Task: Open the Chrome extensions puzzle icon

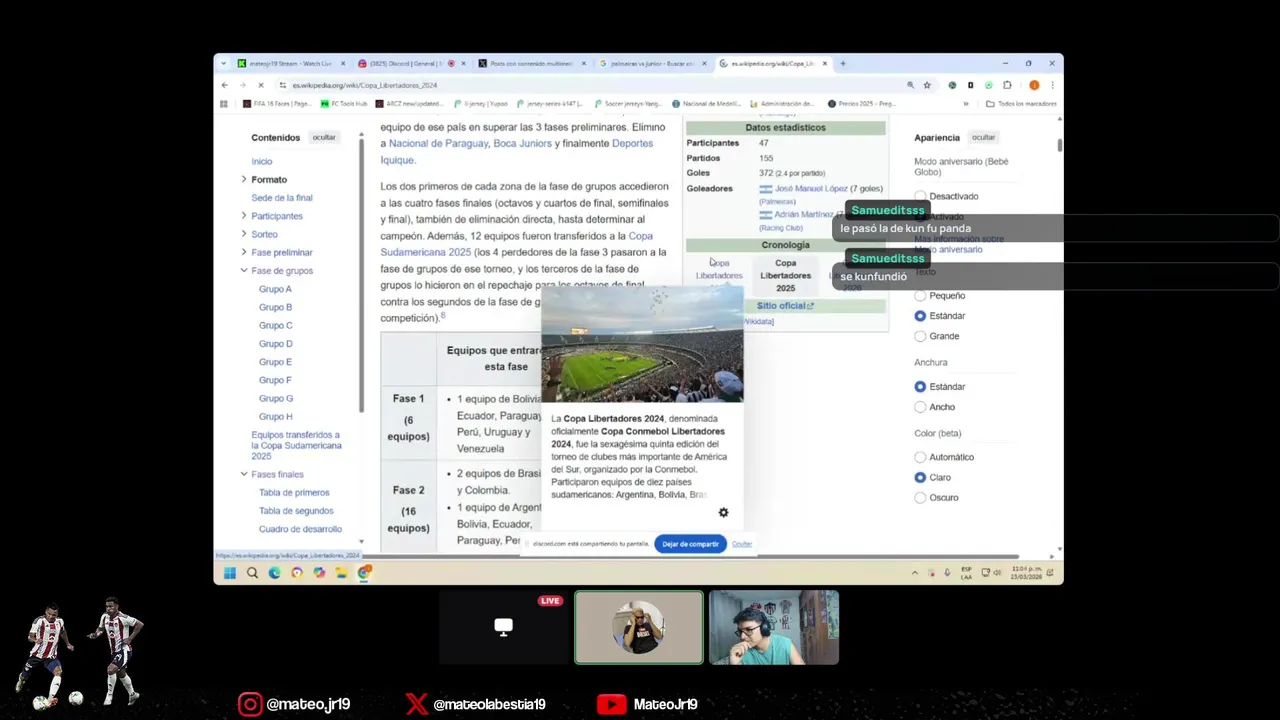Action: coord(1007,85)
